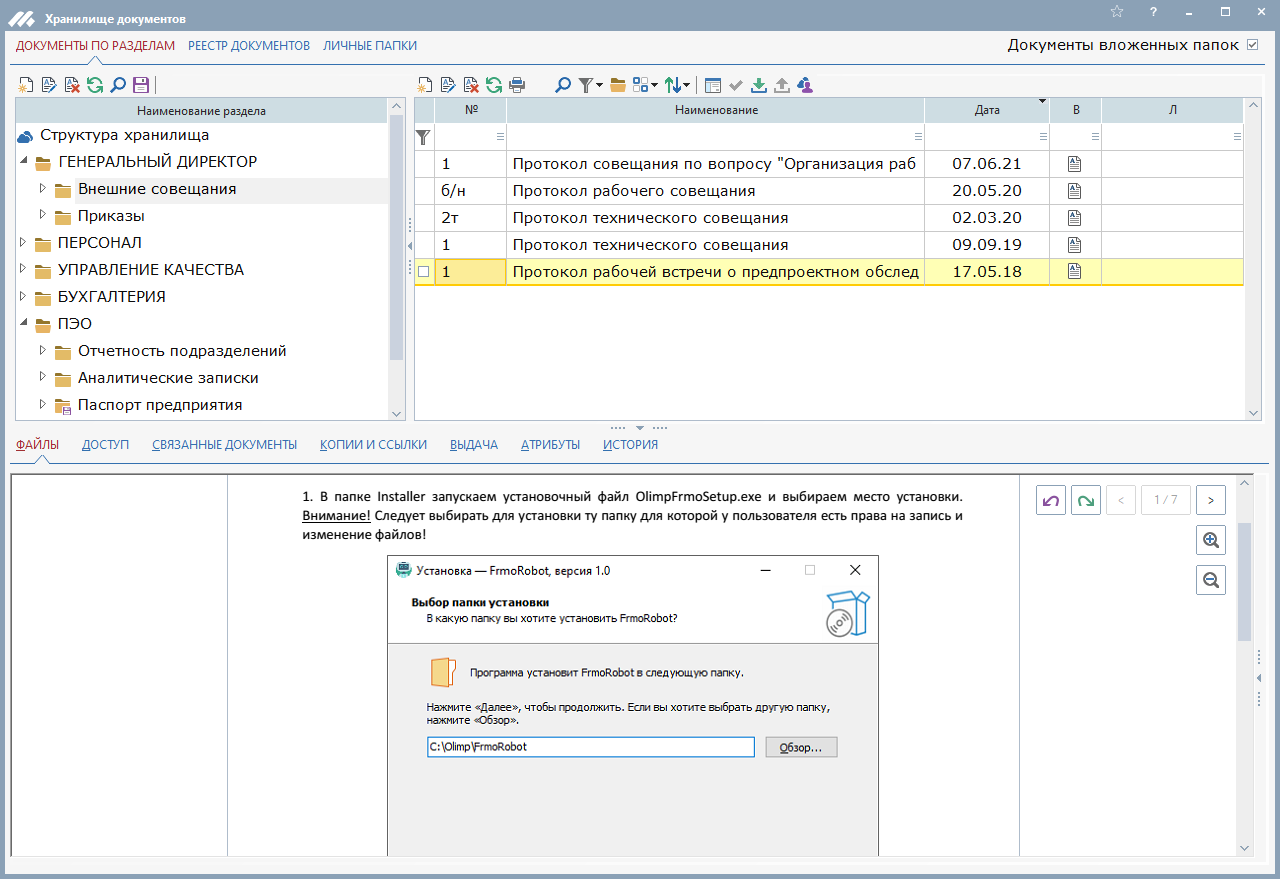Open the sort order dropdown in list toolbar
Viewport: 1280px width, 879px height.
[687, 85]
